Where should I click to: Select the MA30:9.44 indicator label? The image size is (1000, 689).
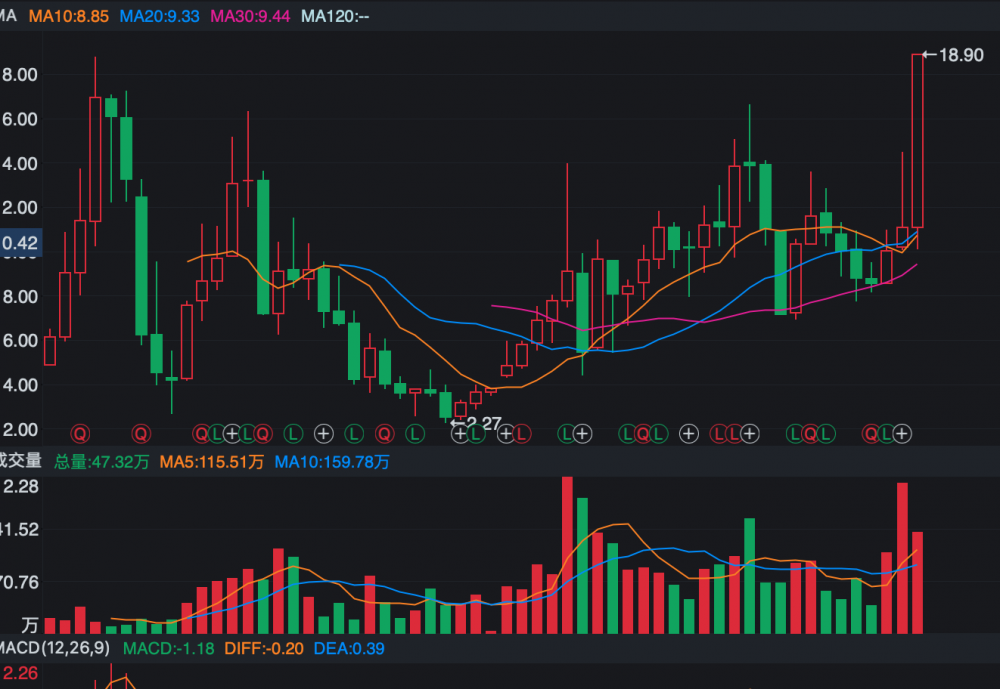point(250,17)
